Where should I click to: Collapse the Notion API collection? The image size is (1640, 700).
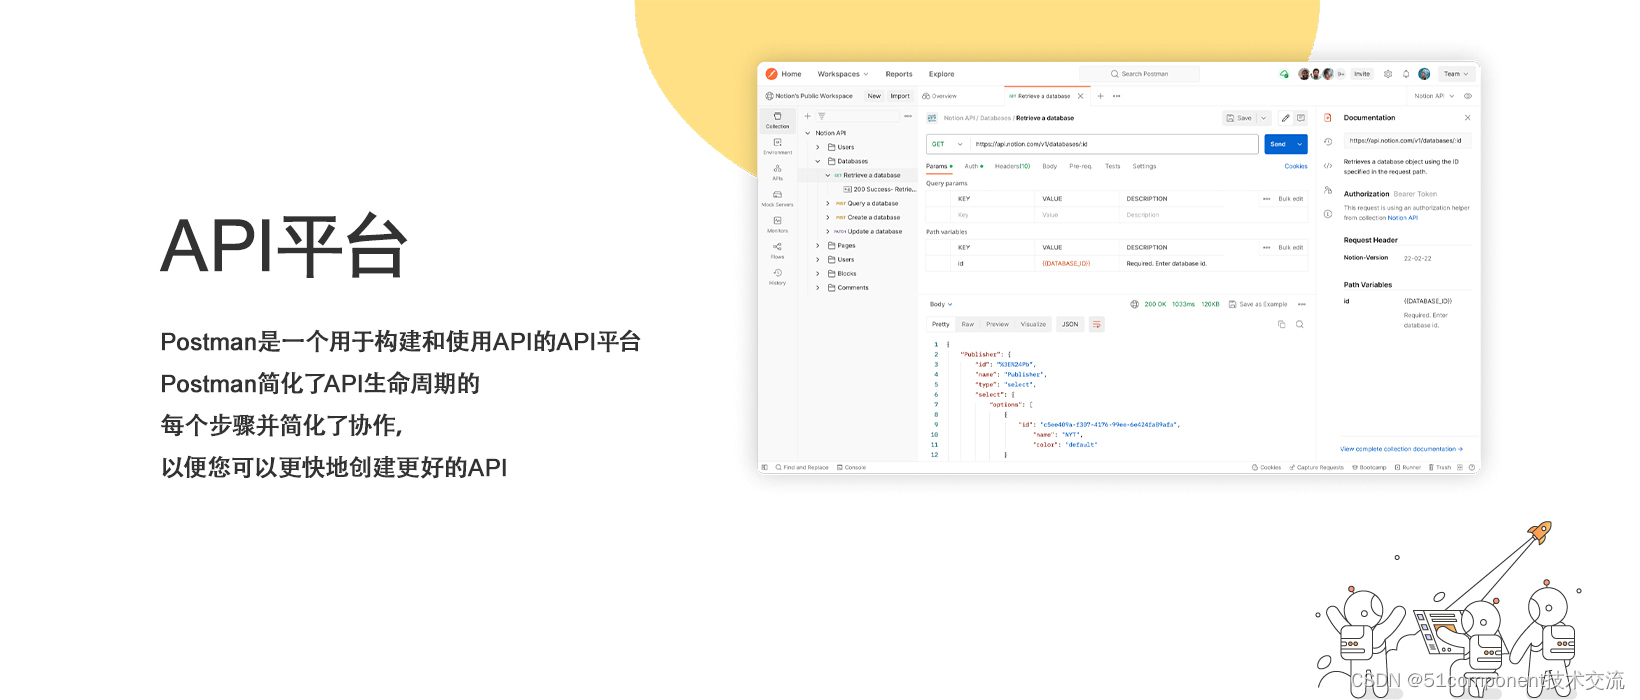(x=808, y=133)
